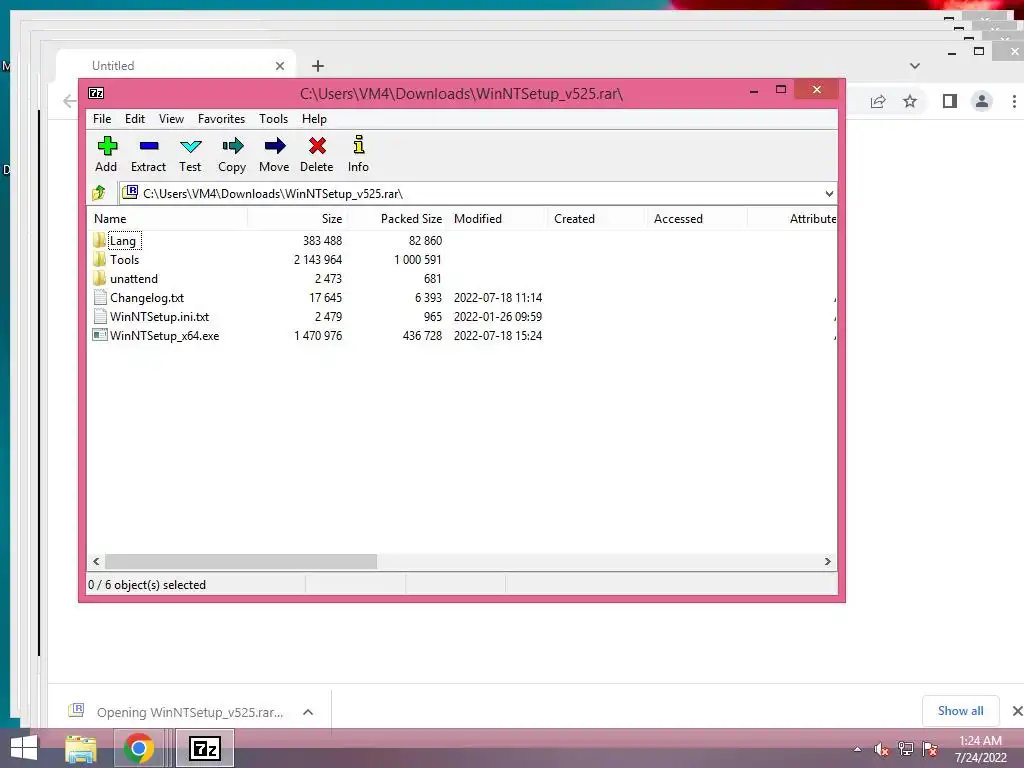Click the horizontal scrollbar thumb
Screen dimensions: 1024x768
pyautogui.click(x=241, y=562)
